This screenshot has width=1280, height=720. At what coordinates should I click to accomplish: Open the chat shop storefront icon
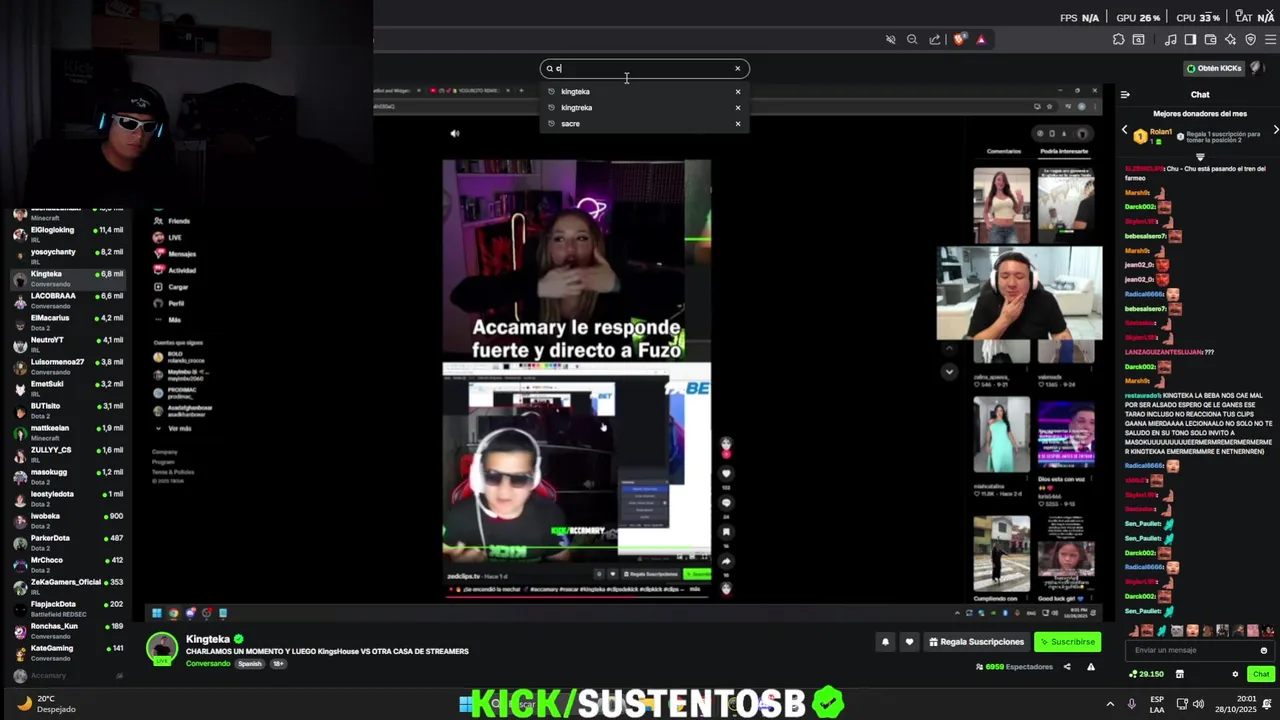pyautogui.click(x=1180, y=674)
